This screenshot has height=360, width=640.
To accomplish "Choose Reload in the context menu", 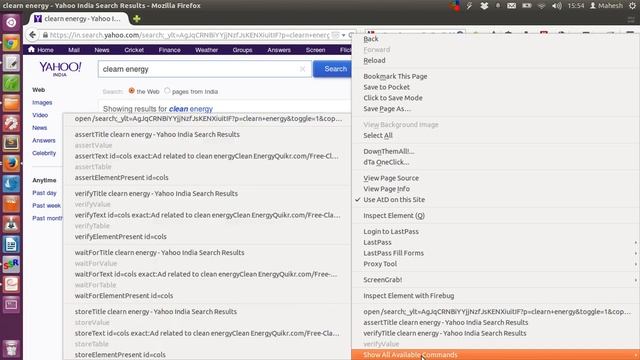I will (x=496, y=60).
